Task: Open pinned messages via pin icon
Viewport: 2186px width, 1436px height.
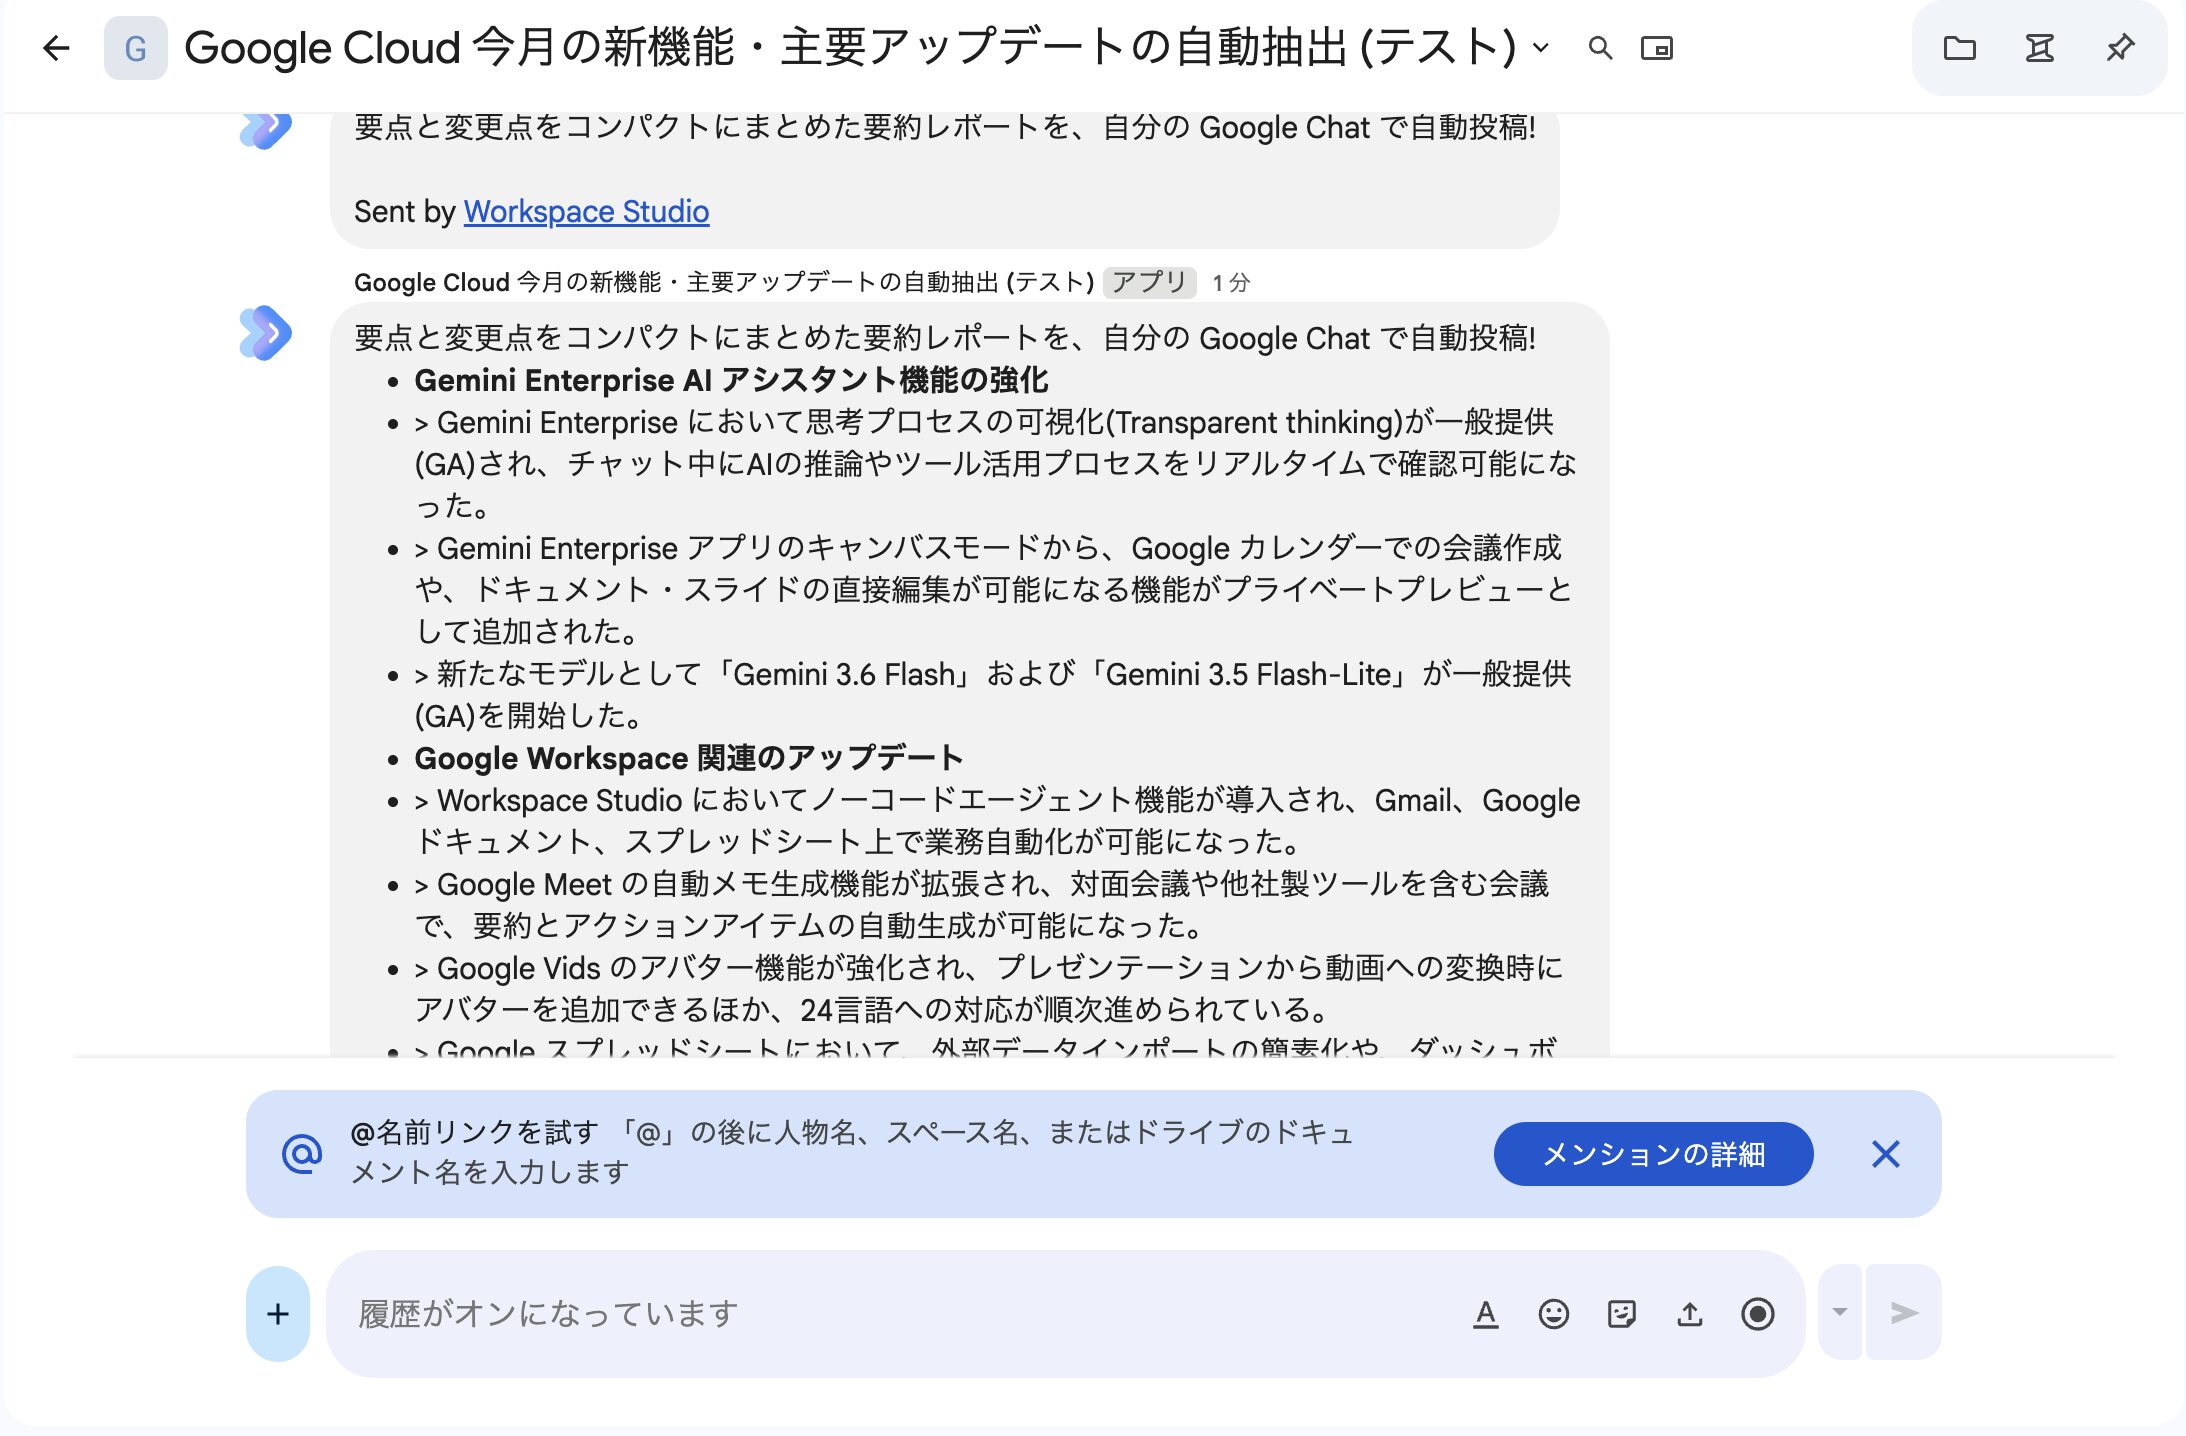Action: point(2120,48)
